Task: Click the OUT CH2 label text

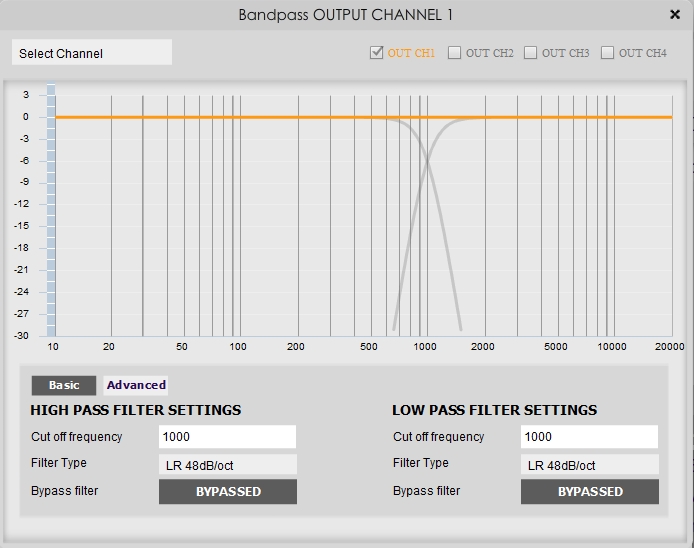Action: coord(490,53)
